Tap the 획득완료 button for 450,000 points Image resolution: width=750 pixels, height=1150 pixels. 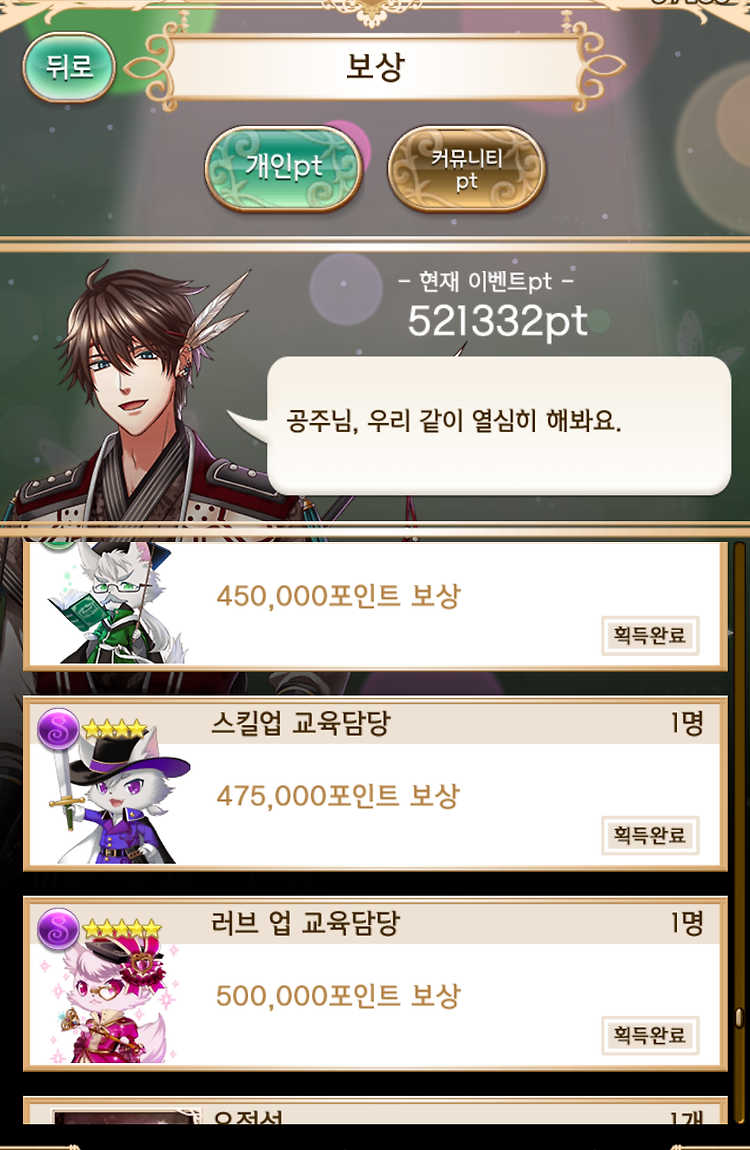point(650,635)
